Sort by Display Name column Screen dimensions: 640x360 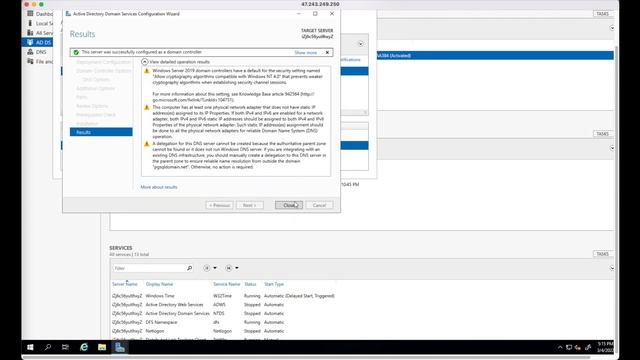[x=159, y=284]
